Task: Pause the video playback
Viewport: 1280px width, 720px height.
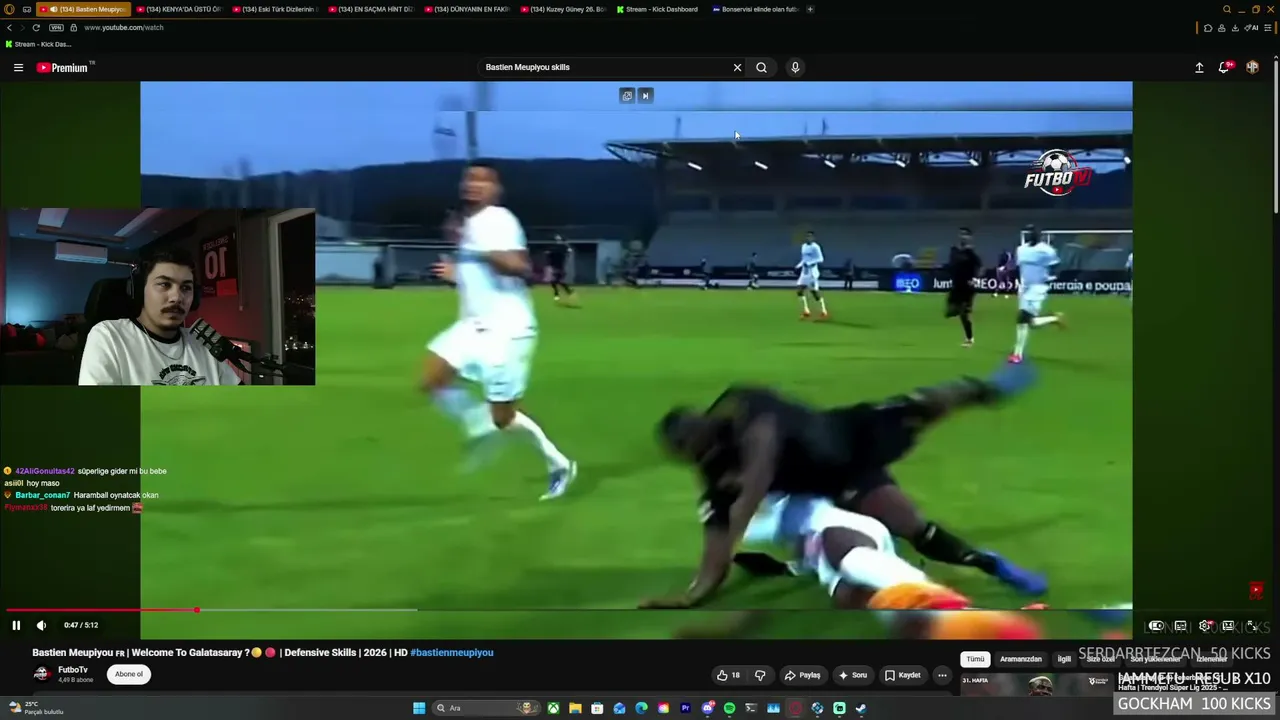Action: click(x=16, y=626)
